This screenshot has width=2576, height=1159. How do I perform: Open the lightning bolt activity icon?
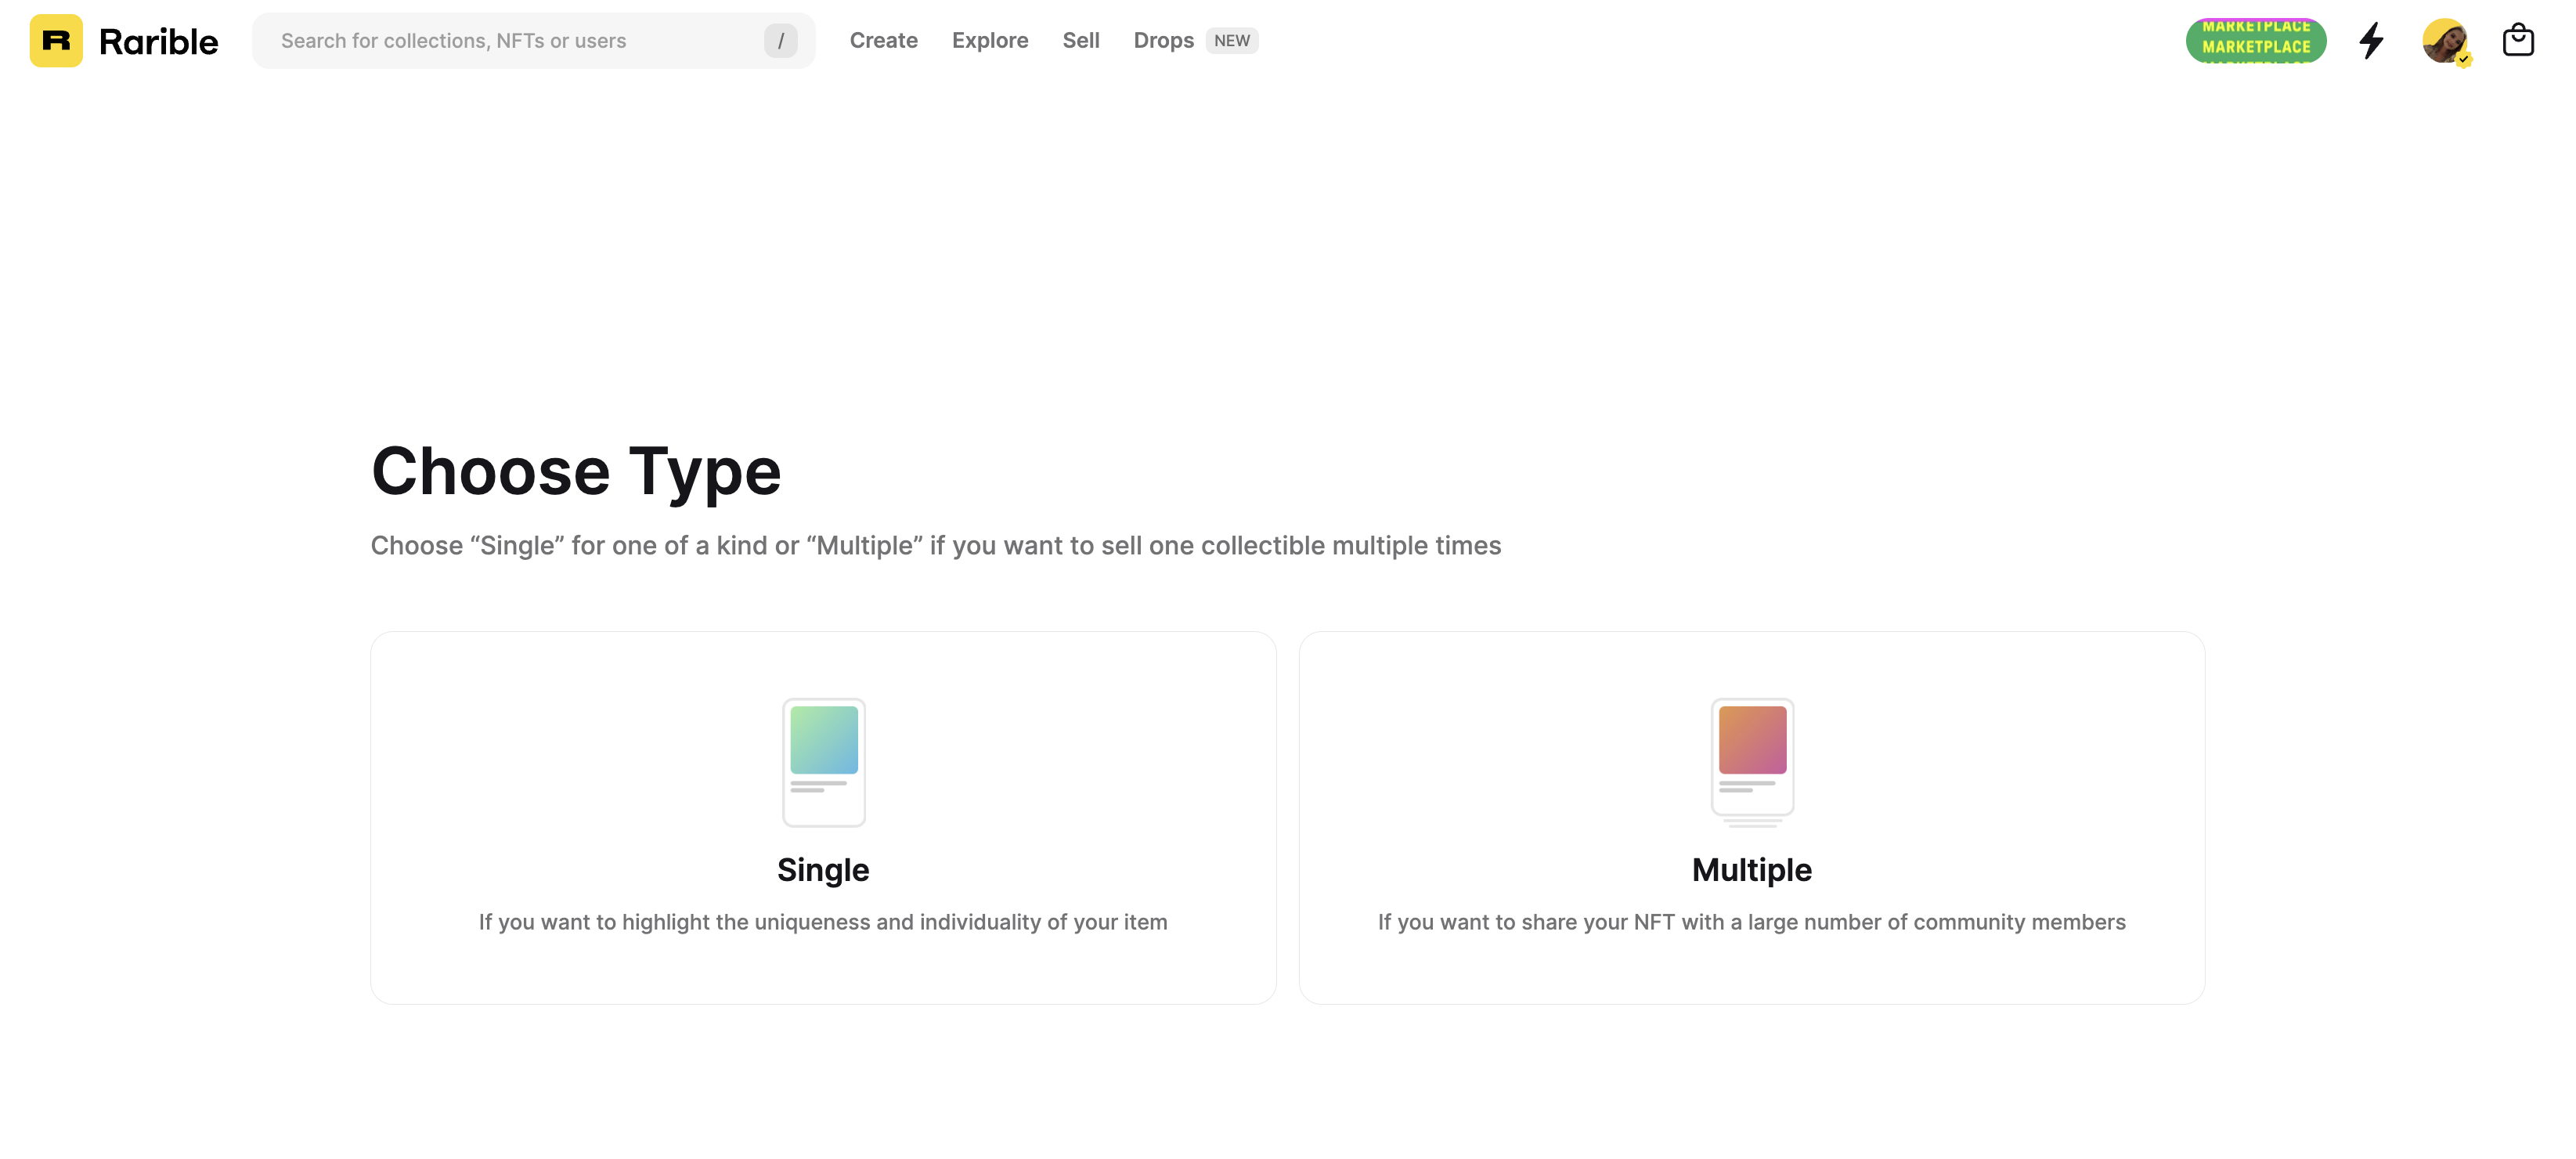(x=2371, y=40)
